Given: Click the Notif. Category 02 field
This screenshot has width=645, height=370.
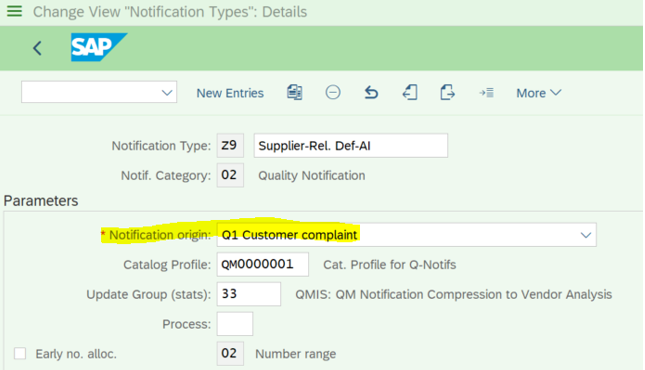Looking at the screenshot, I should coord(230,175).
